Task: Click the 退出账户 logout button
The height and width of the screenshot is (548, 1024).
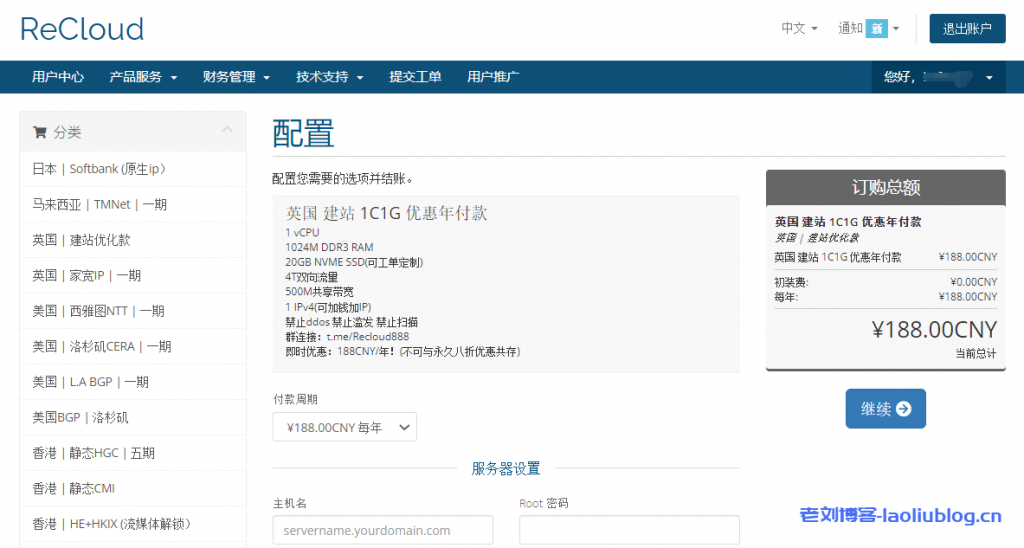Action: [967, 29]
